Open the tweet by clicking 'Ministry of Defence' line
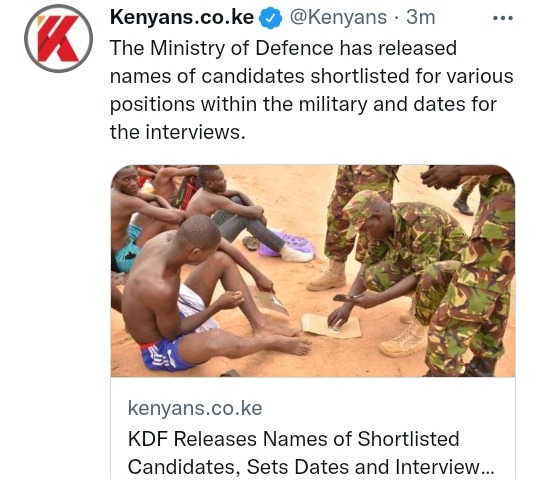This screenshot has height=480, width=540. (x=283, y=48)
